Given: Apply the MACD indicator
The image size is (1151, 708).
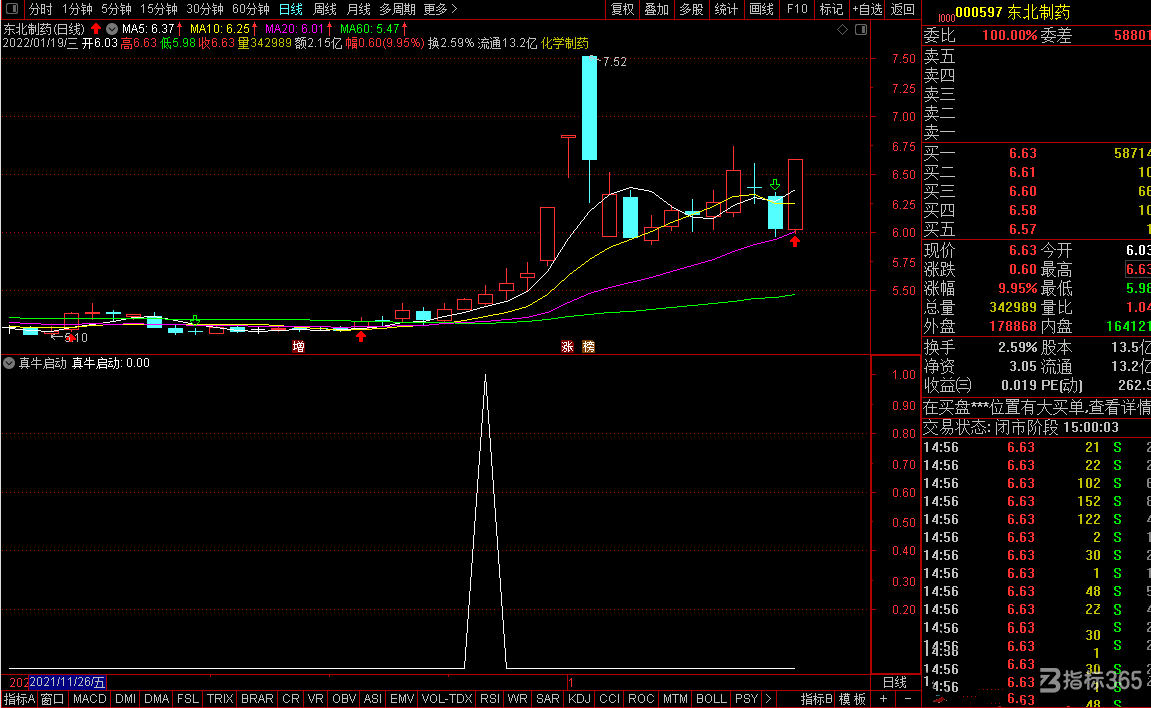Looking at the screenshot, I should pos(90,699).
